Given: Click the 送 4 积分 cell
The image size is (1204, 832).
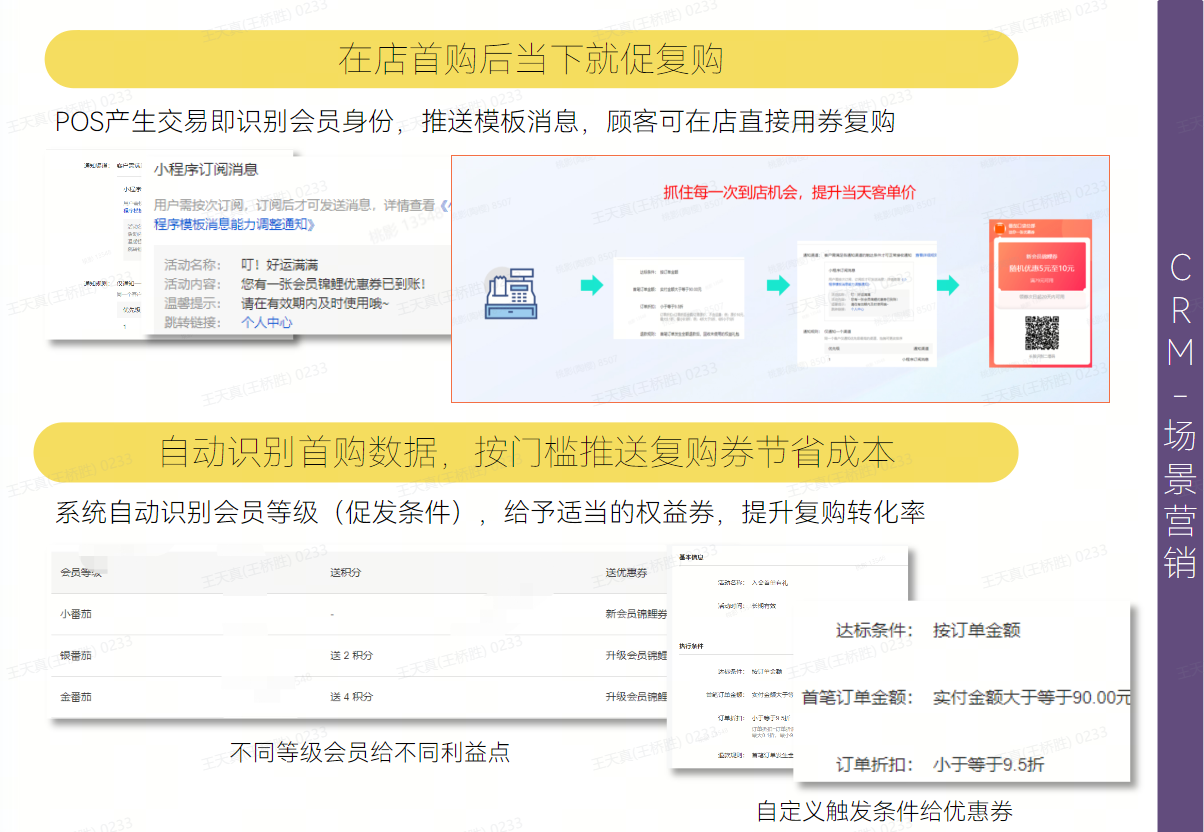Looking at the screenshot, I should pyautogui.click(x=351, y=696).
